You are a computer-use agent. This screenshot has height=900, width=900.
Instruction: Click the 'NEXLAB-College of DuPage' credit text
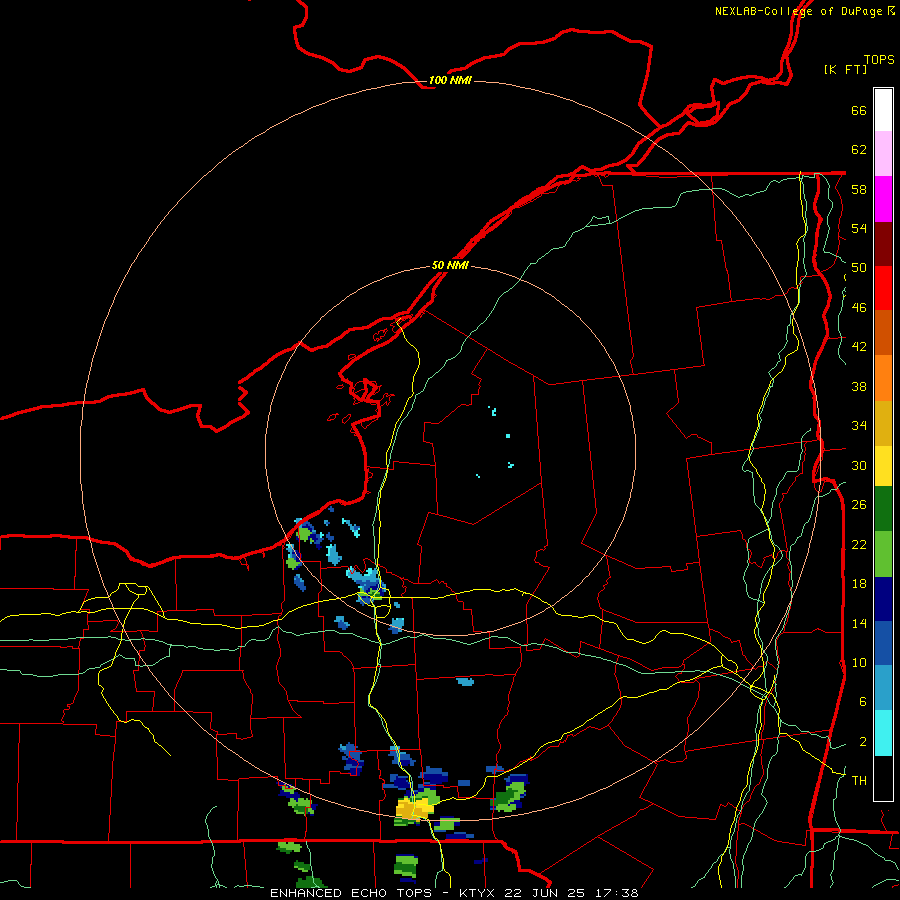pos(798,11)
